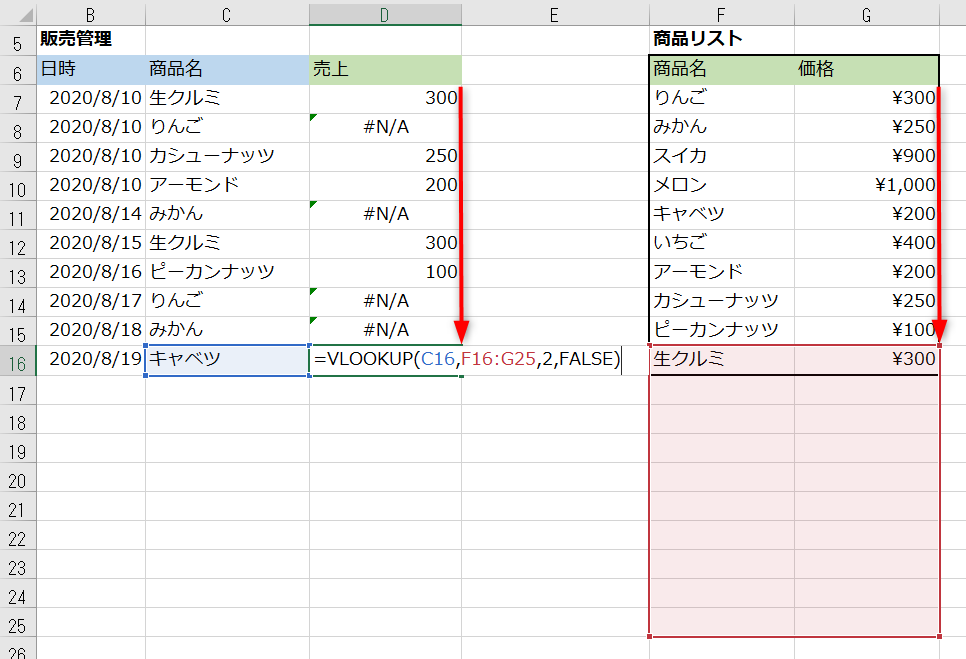Screen dimensions: 966x659
Task: Select column G header
Action: coord(867,15)
